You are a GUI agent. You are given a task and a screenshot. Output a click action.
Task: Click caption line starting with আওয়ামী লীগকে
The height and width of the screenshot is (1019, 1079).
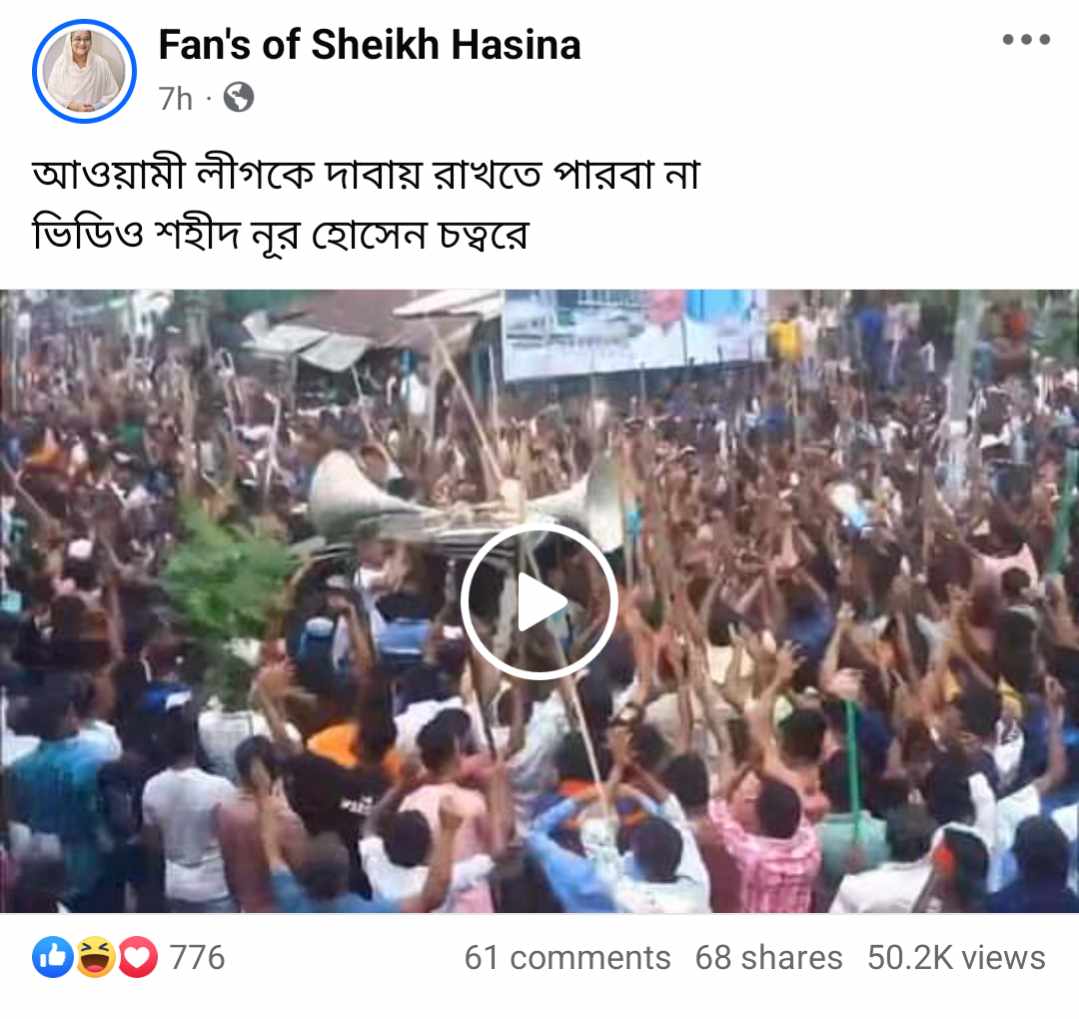coord(366,174)
